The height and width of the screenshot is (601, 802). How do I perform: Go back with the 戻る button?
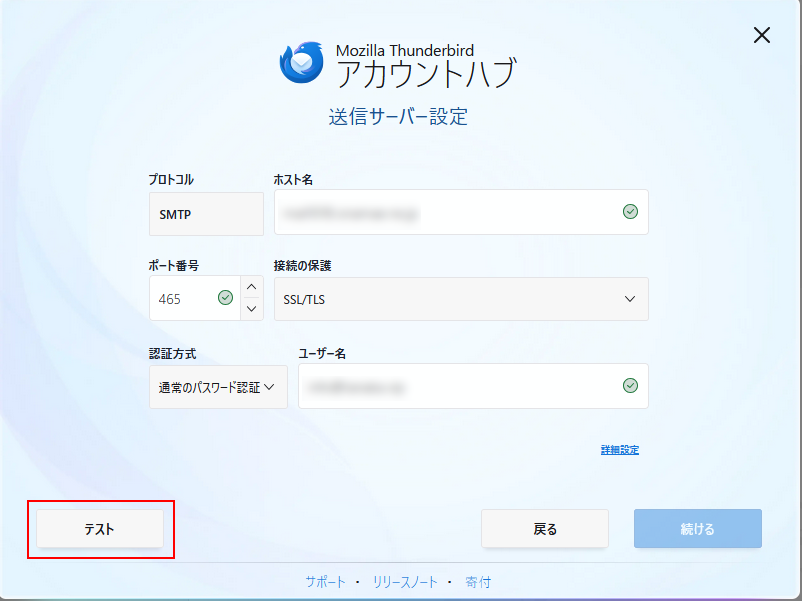[x=545, y=528]
